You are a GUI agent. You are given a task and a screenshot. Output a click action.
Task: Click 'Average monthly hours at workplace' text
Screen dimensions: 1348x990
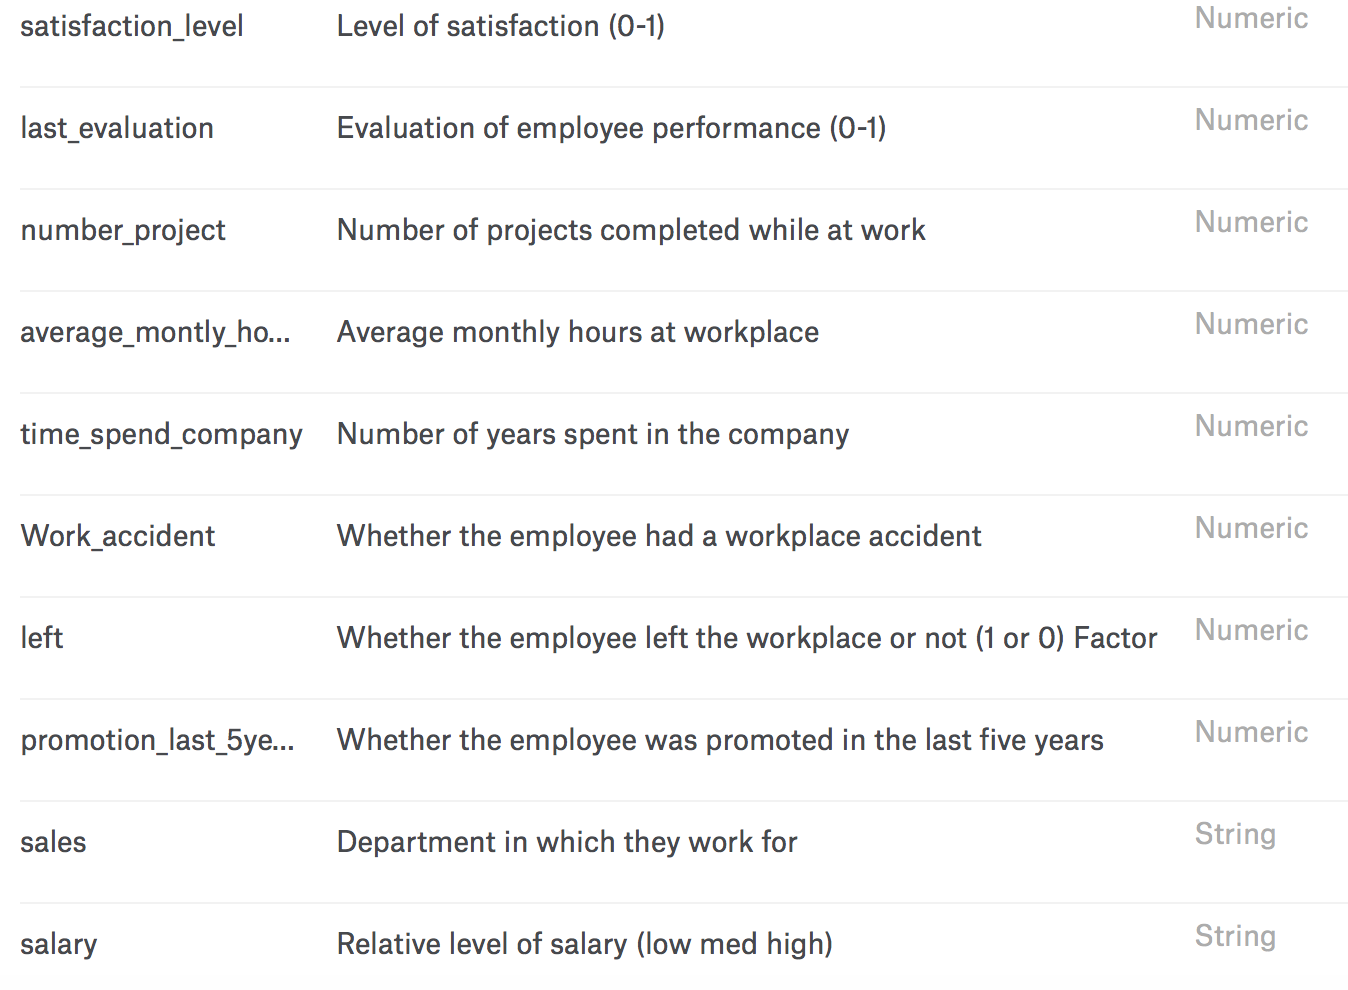(578, 332)
